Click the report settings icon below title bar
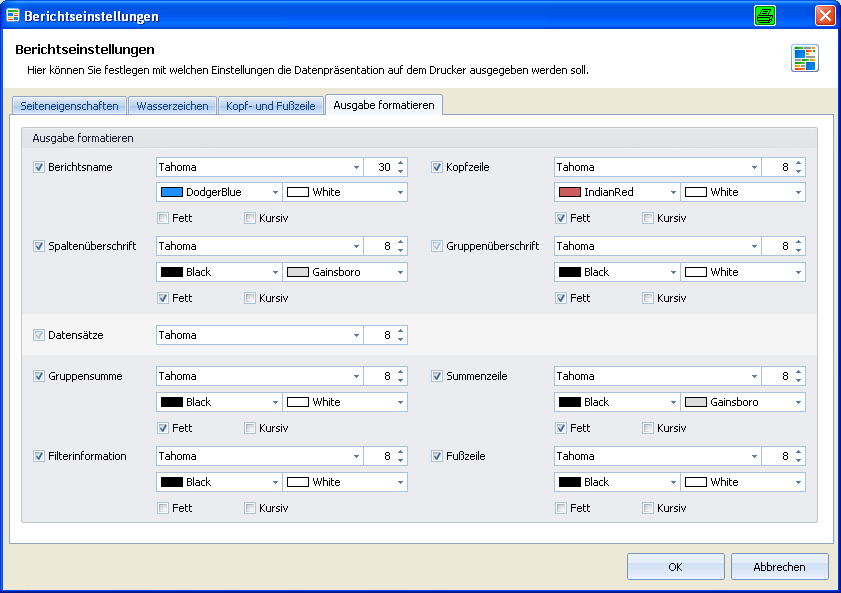The width and height of the screenshot is (841, 593). point(805,58)
